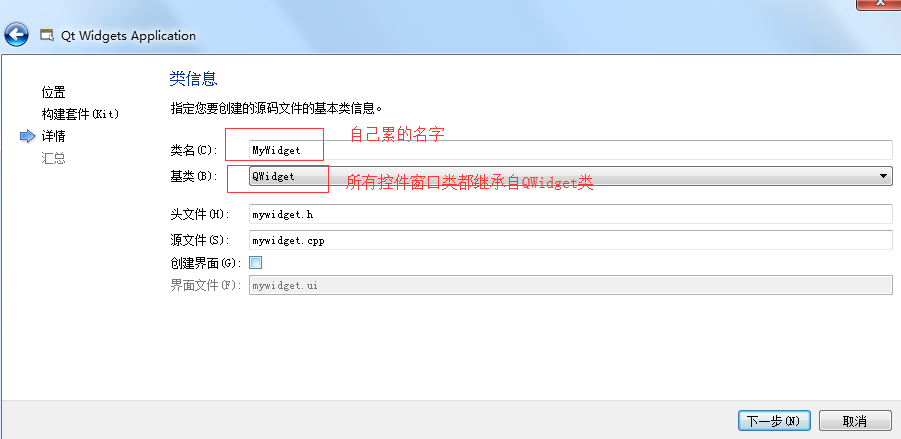Click the back arrow button
This screenshot has height=439, width=901.
click(x=17, y=35)
